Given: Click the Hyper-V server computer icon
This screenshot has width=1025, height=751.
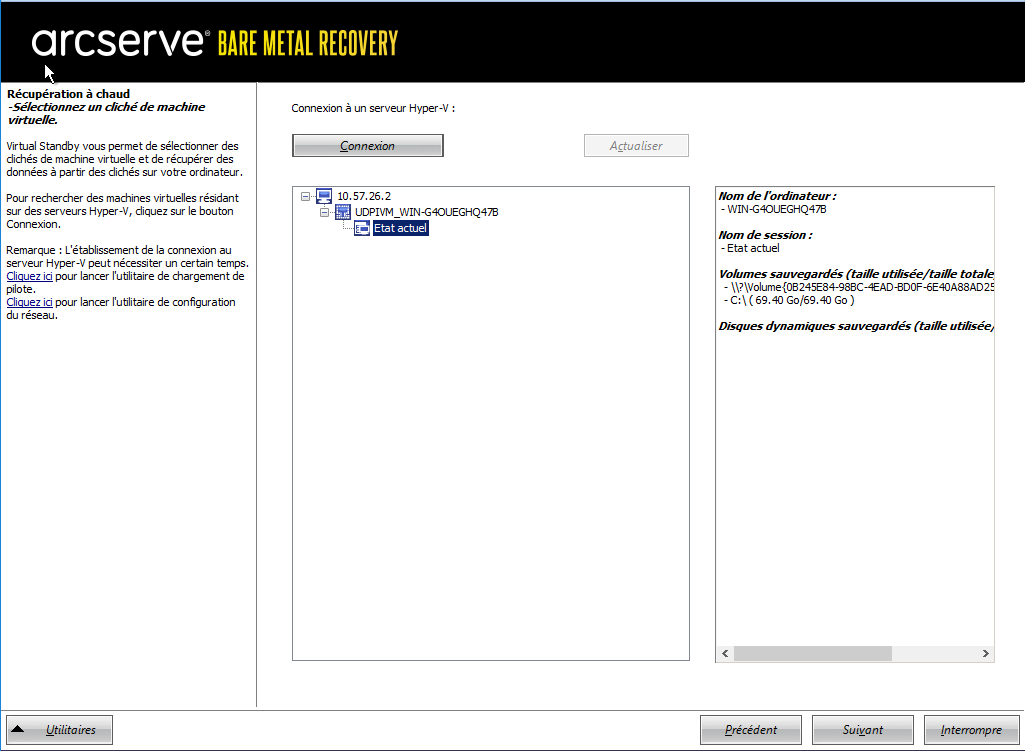Looking at the screenshot, I should click(324, 195).
